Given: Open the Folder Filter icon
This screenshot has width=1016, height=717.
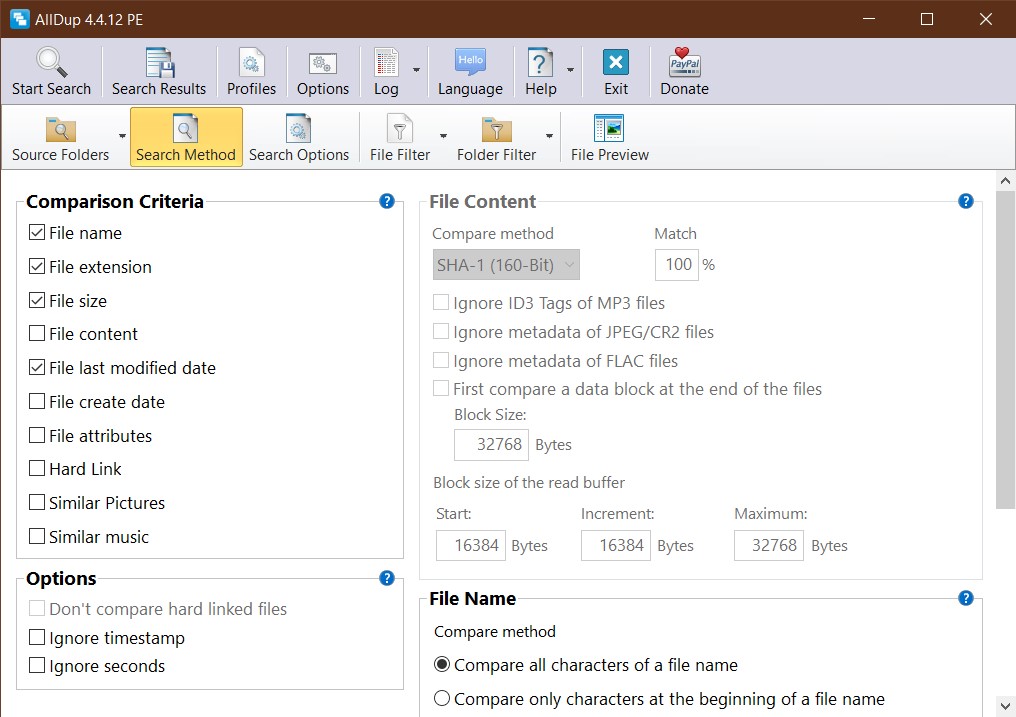Looking at the screenshot, I should coord(497,129).
